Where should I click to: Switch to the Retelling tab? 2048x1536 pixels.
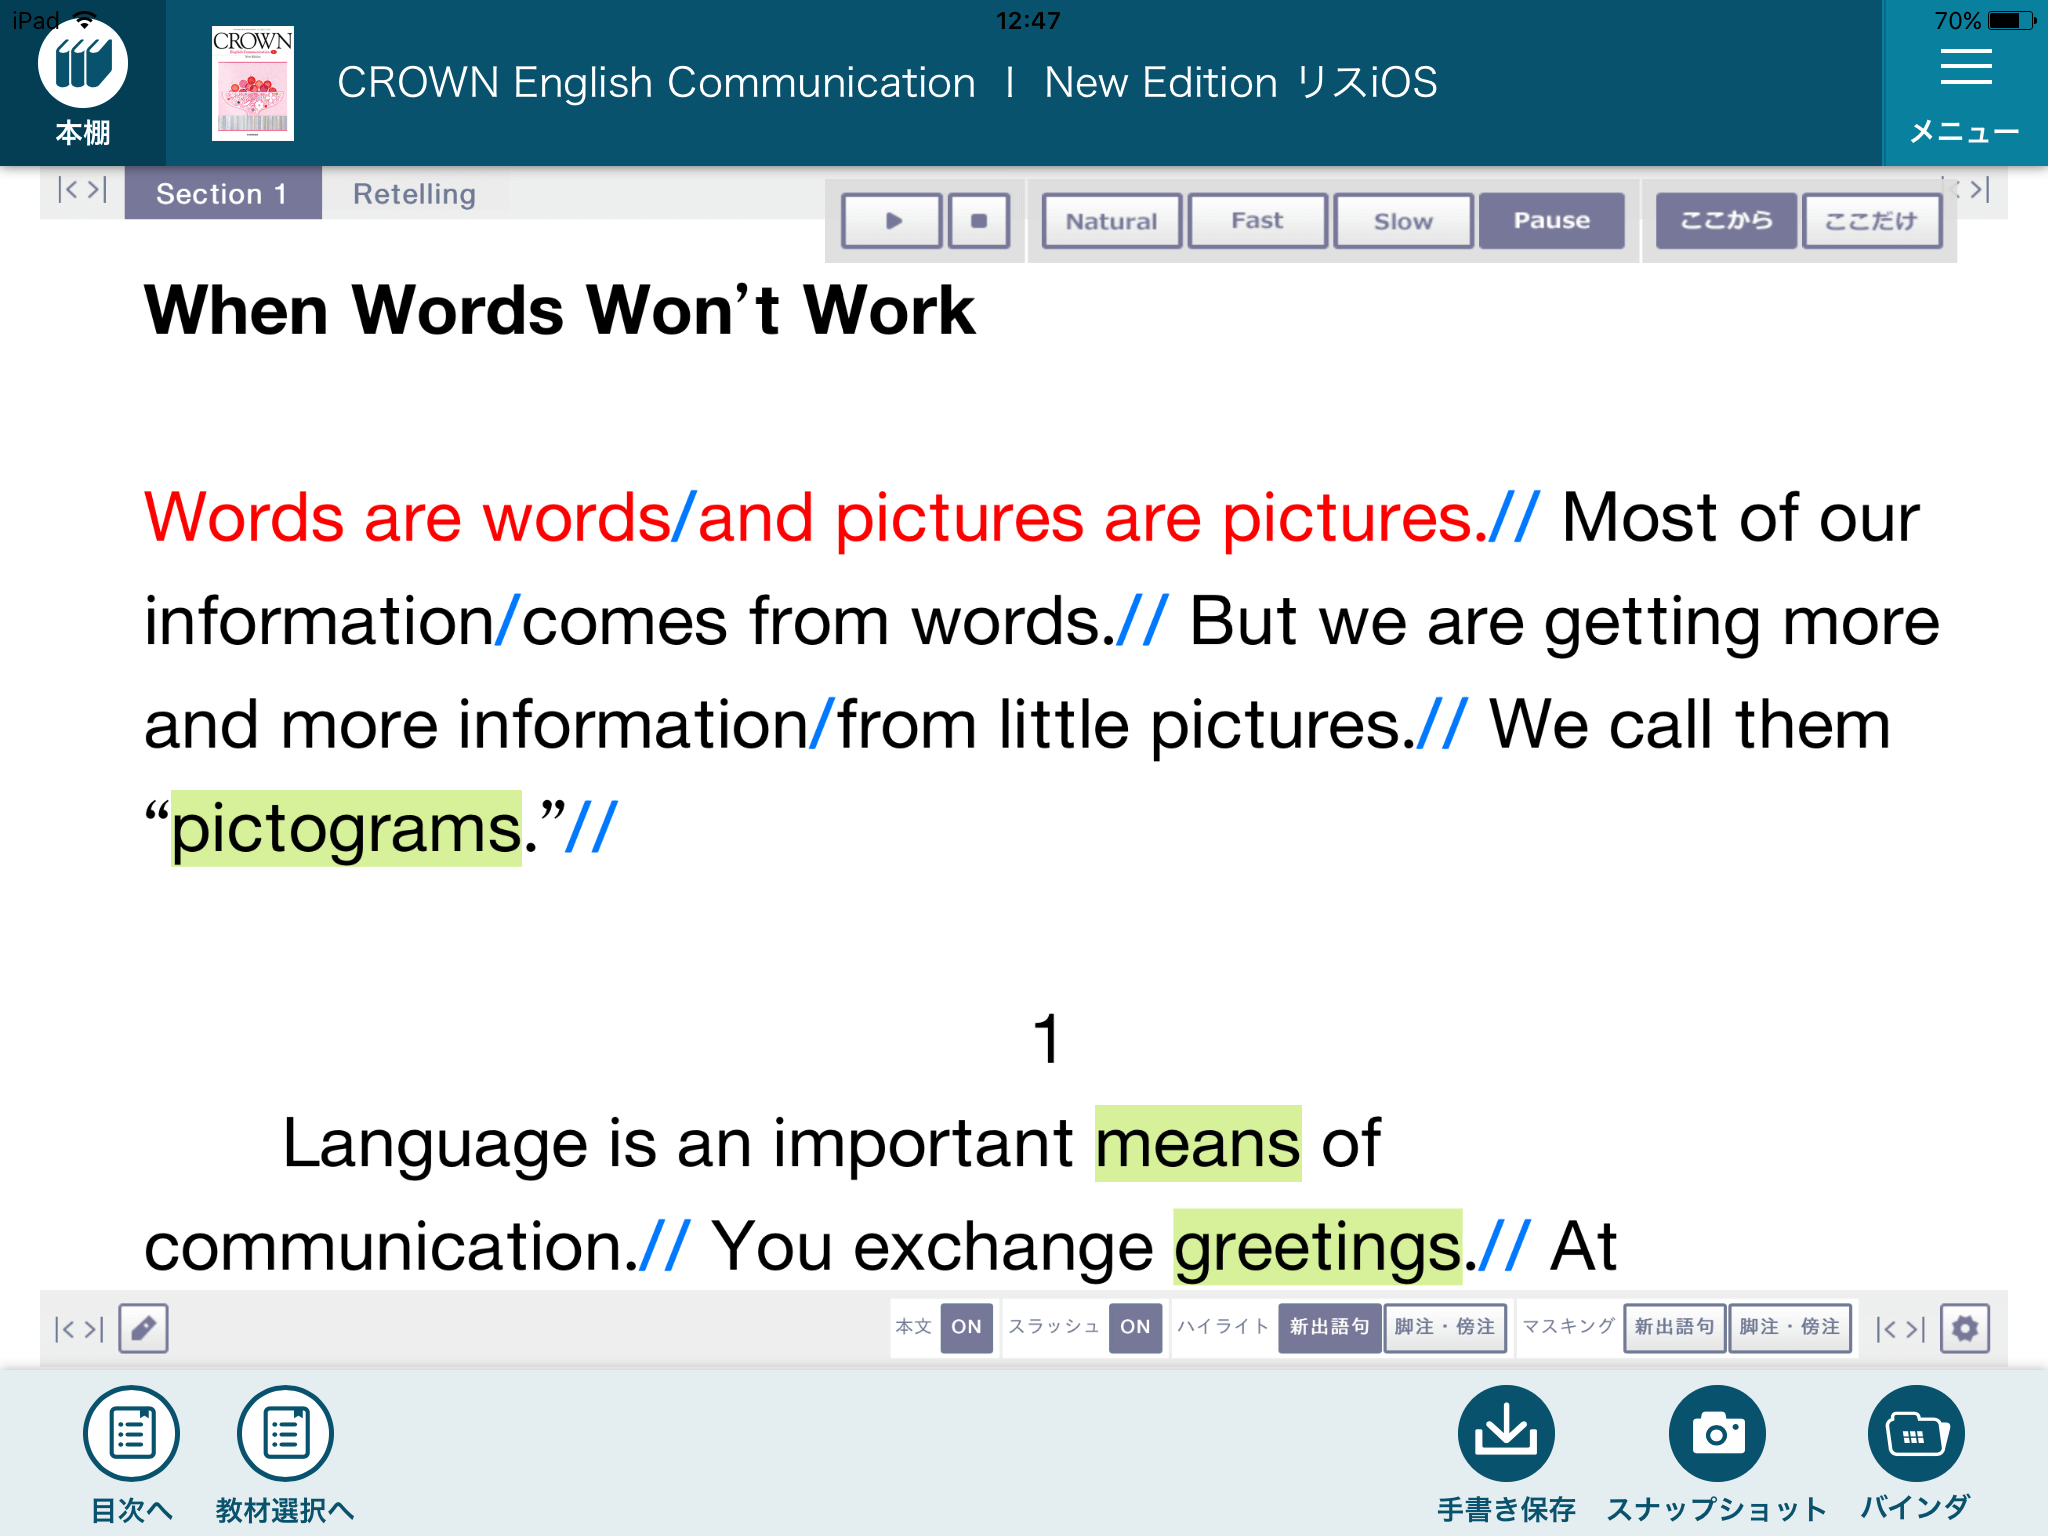pos(414,193)
